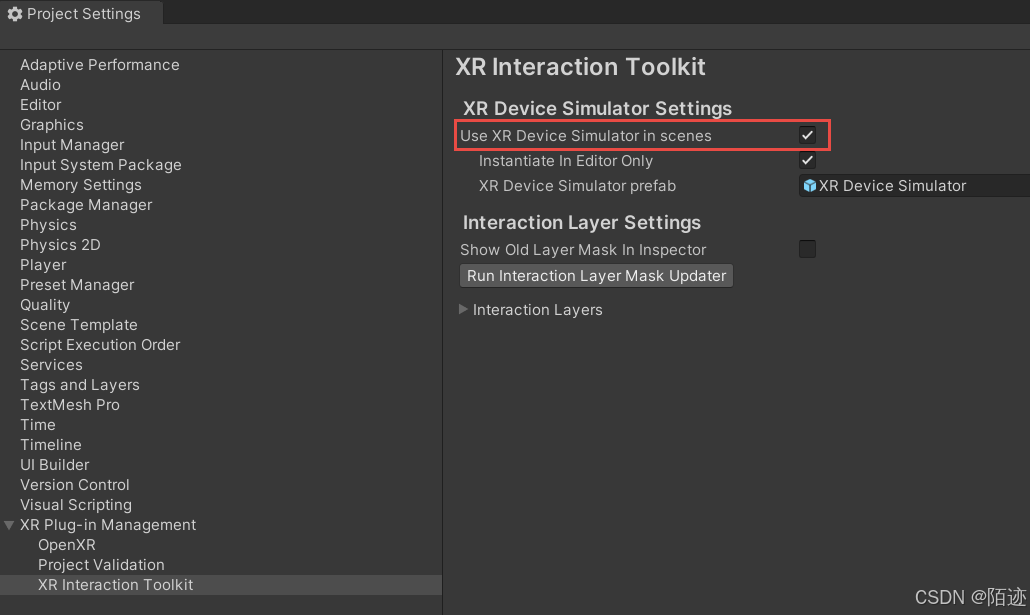
Task: Run Interaction Layer Mask Updater button
Action: pyautogui.click(x=596, y=275)
